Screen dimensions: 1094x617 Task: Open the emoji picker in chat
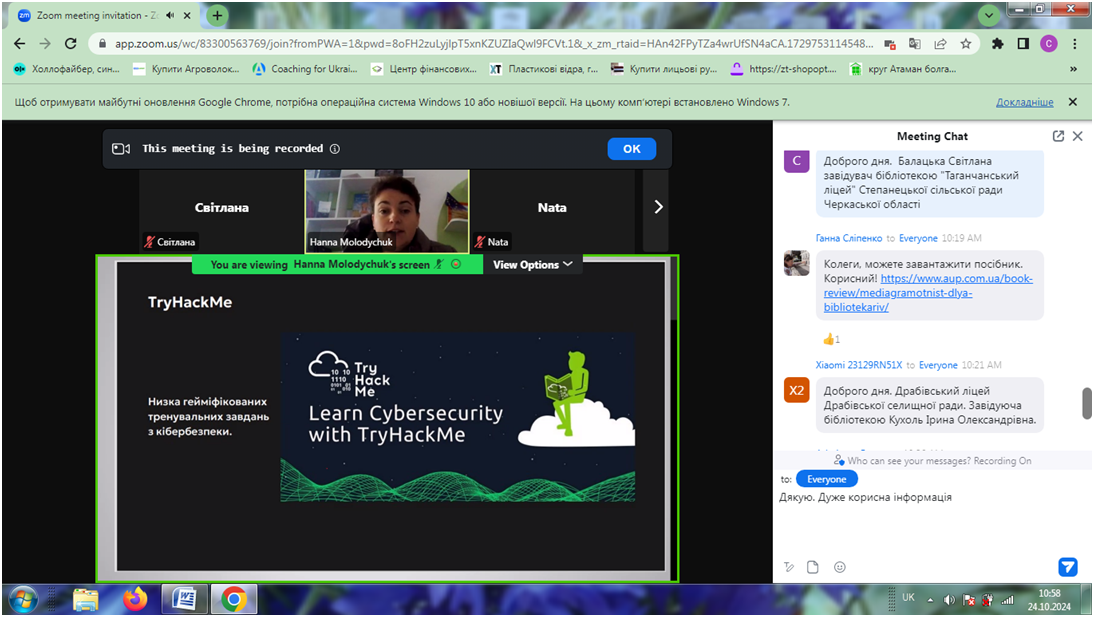(840, 567)
